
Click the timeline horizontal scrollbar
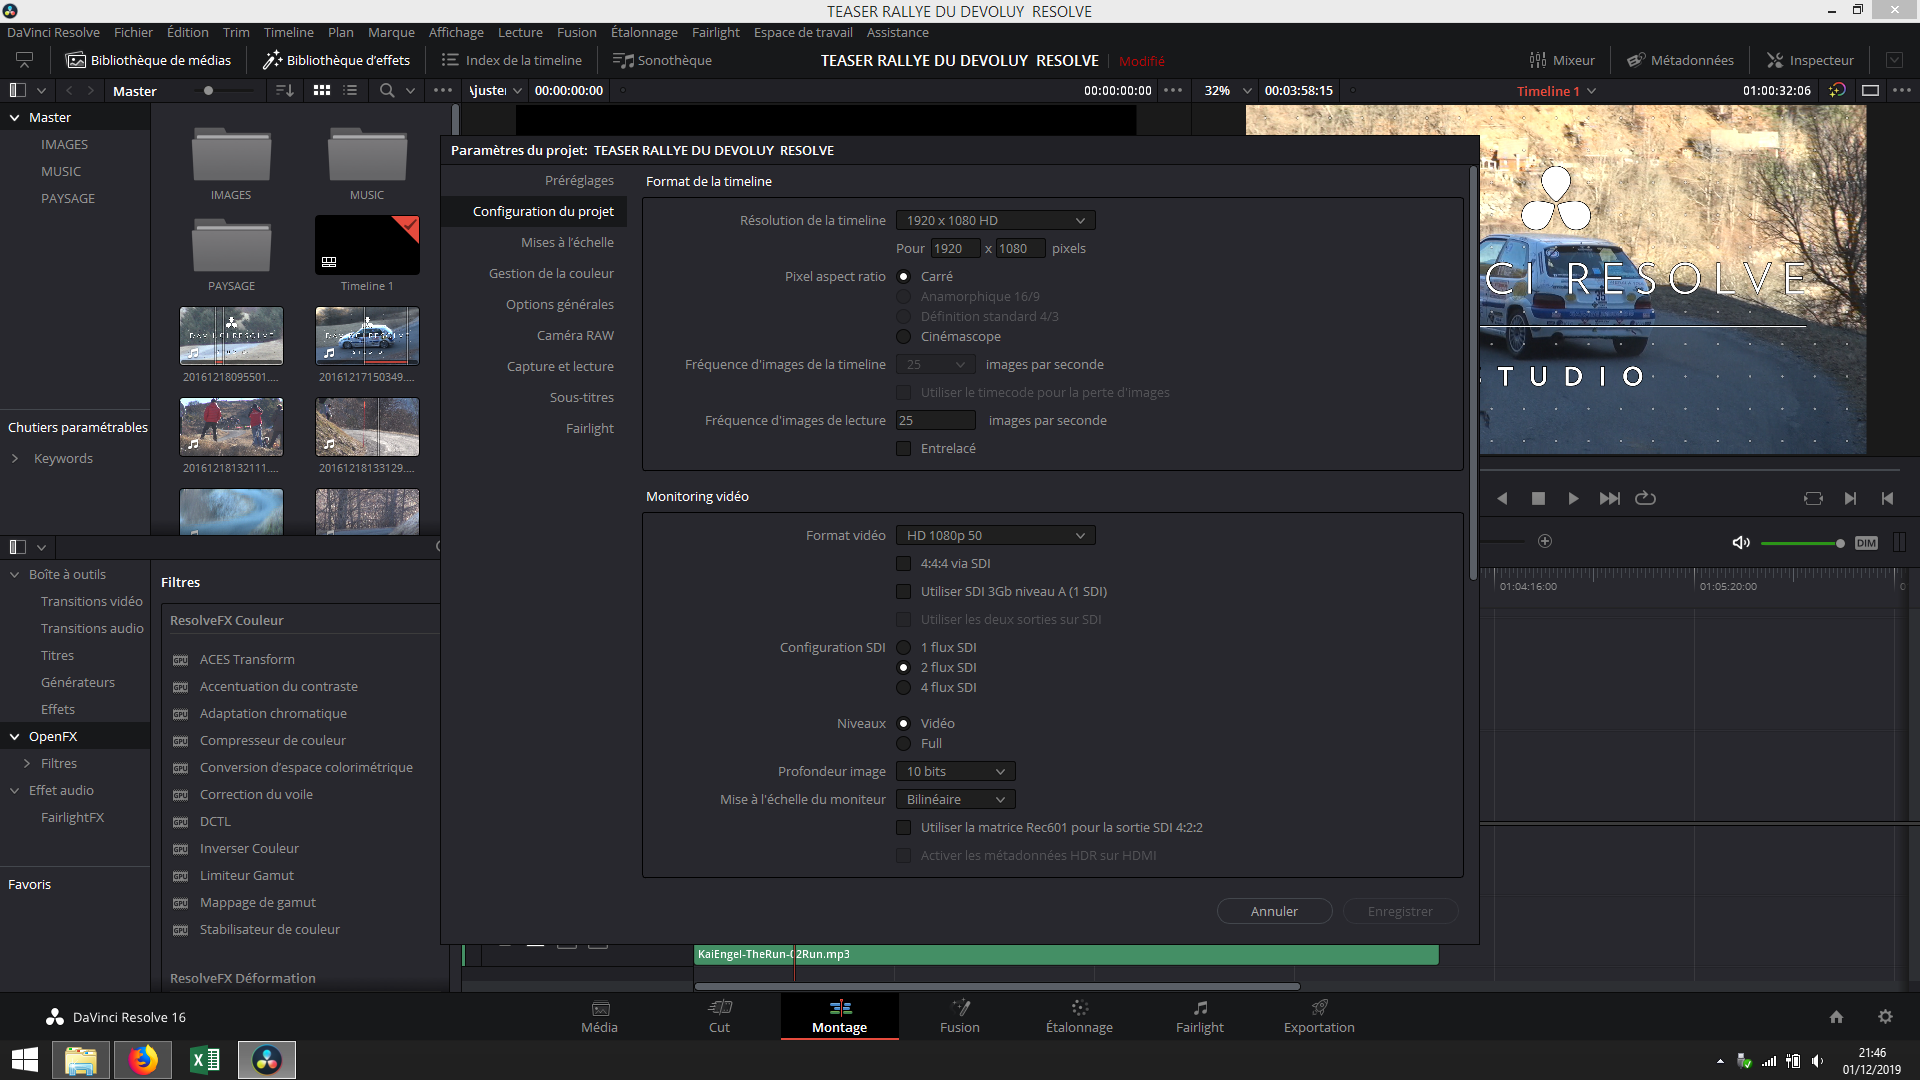click(x=997, y=986)
